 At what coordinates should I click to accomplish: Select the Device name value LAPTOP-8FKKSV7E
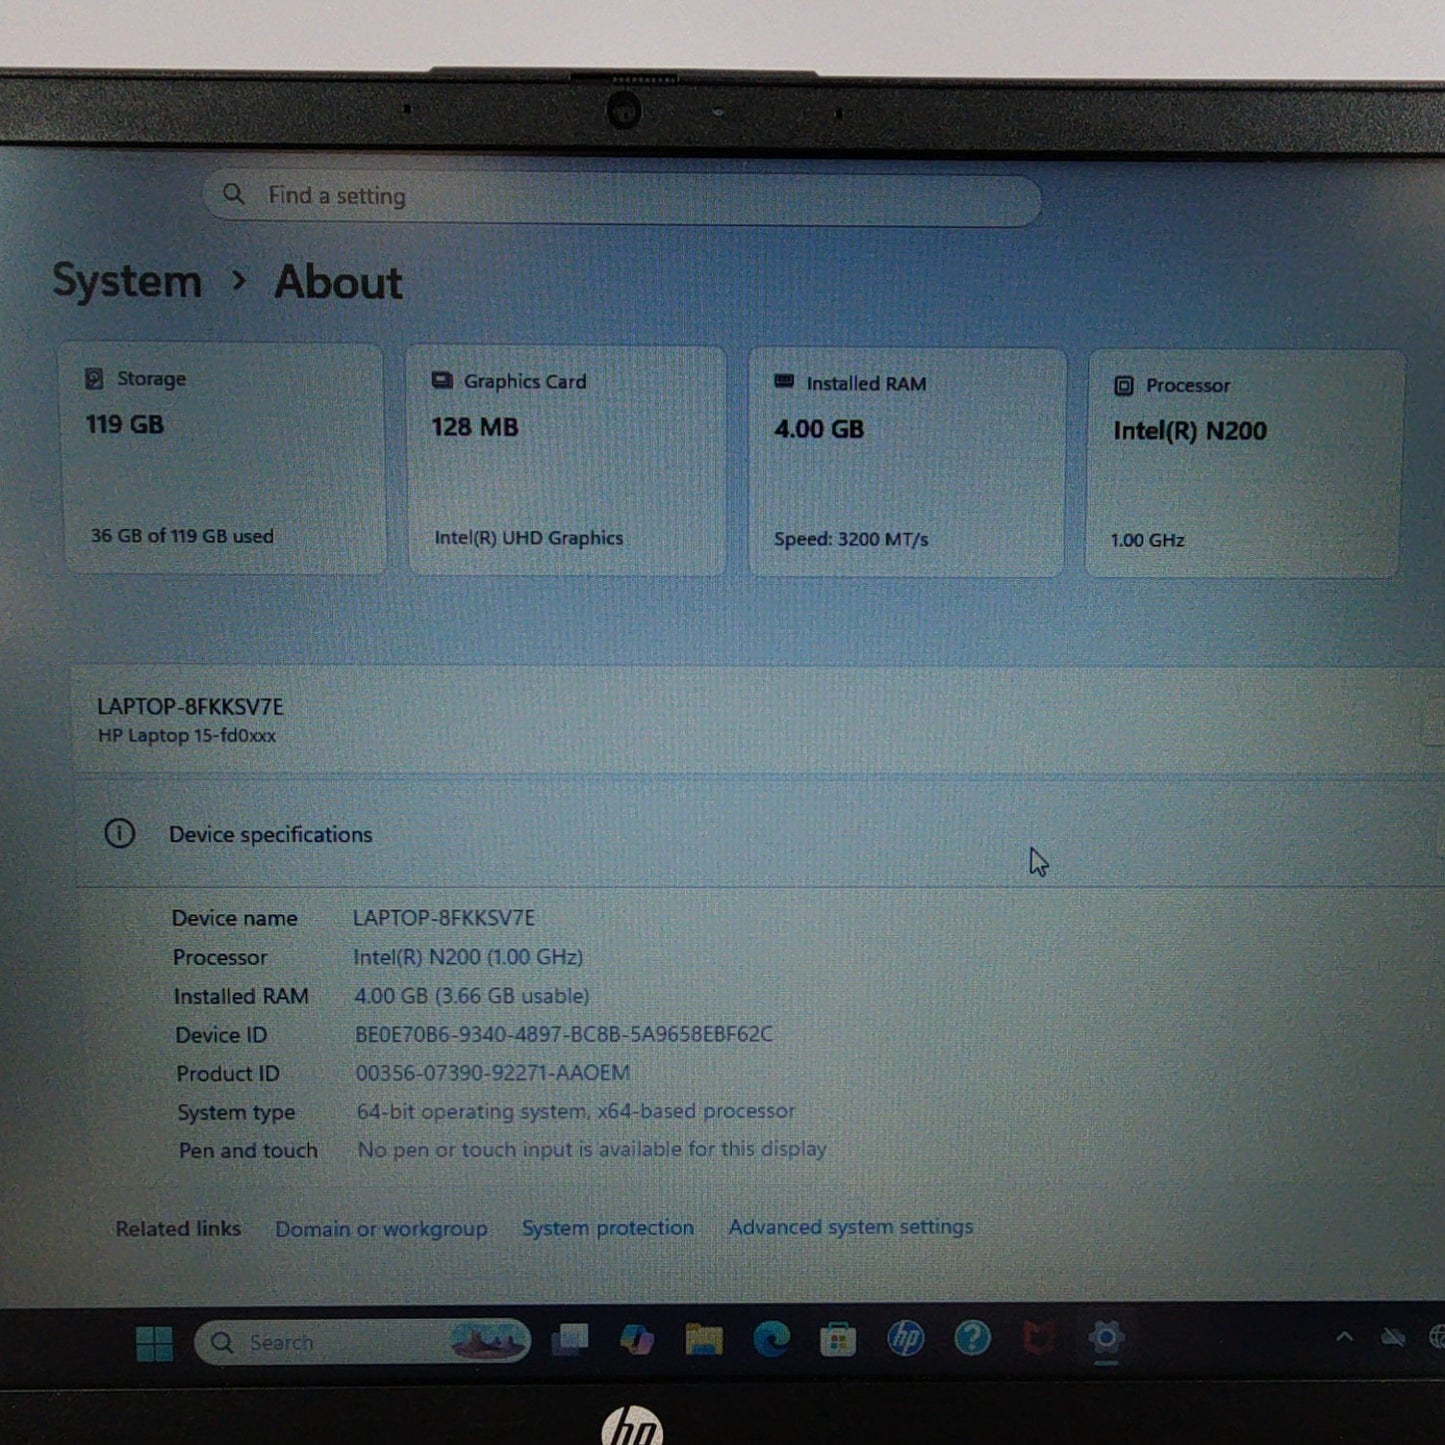coord(443,917)
